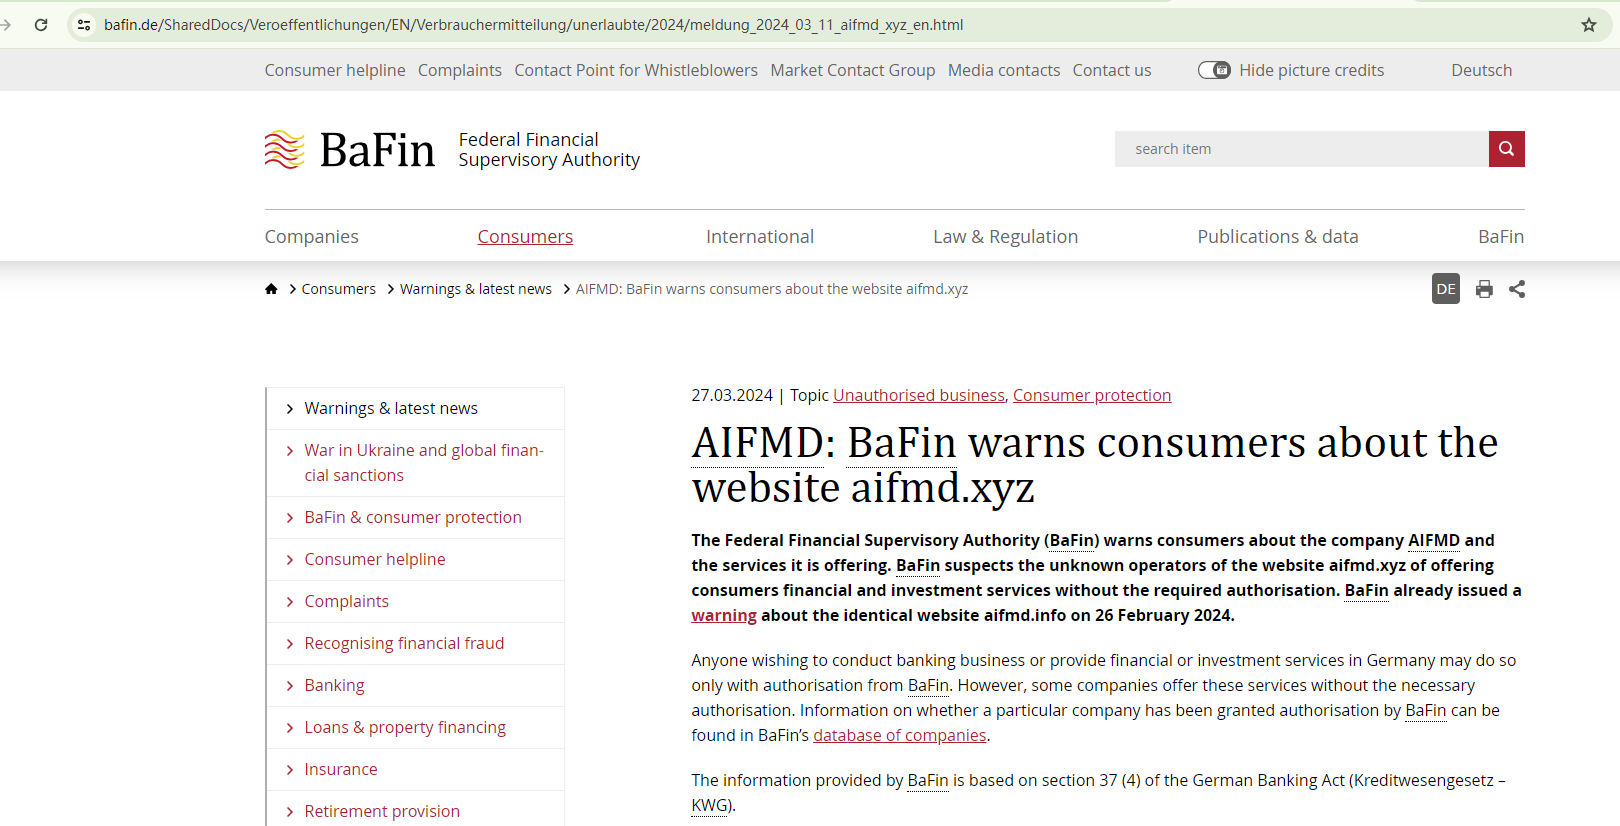Open the Consumers main menu

tap(525, 237)
